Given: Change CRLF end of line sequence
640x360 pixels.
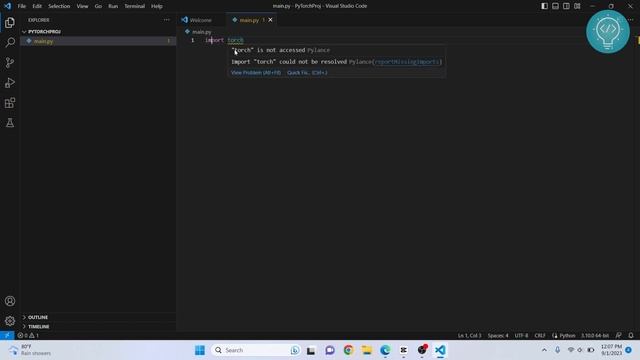Looking at the screenshot, I should 540,336.
